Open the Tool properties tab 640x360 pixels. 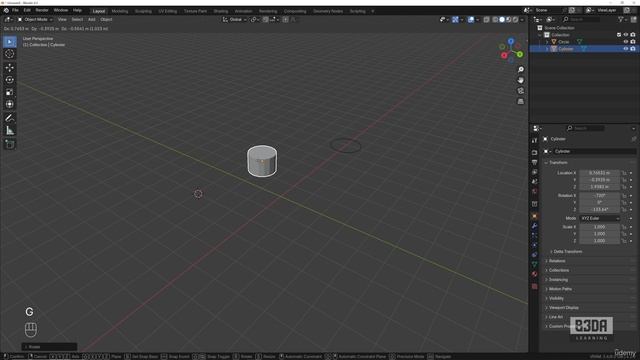pos(535,141)
